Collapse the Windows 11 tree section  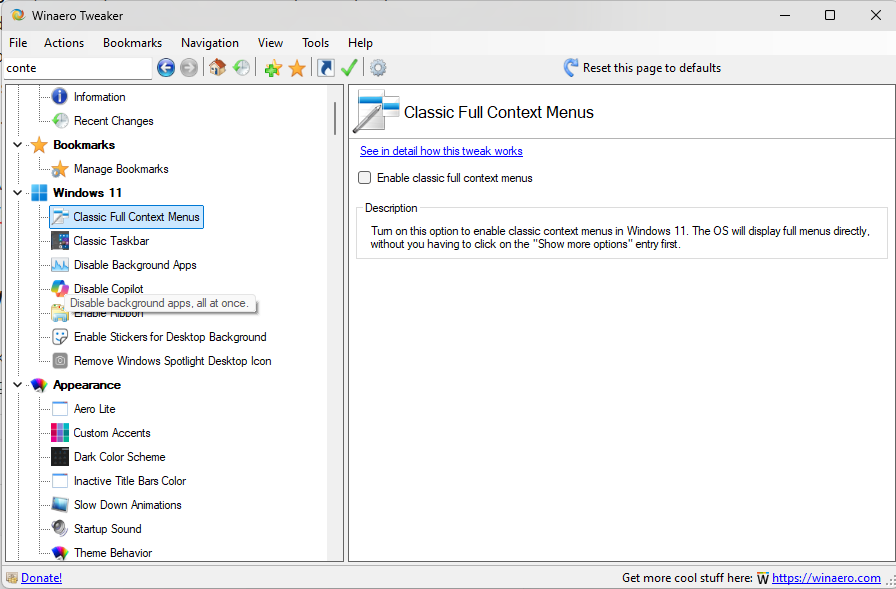18,193
